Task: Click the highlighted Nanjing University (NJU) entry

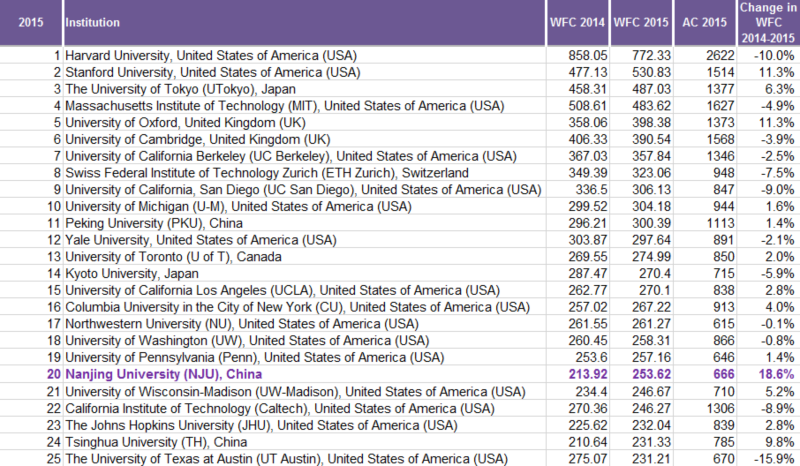Action: pos(162,373)
